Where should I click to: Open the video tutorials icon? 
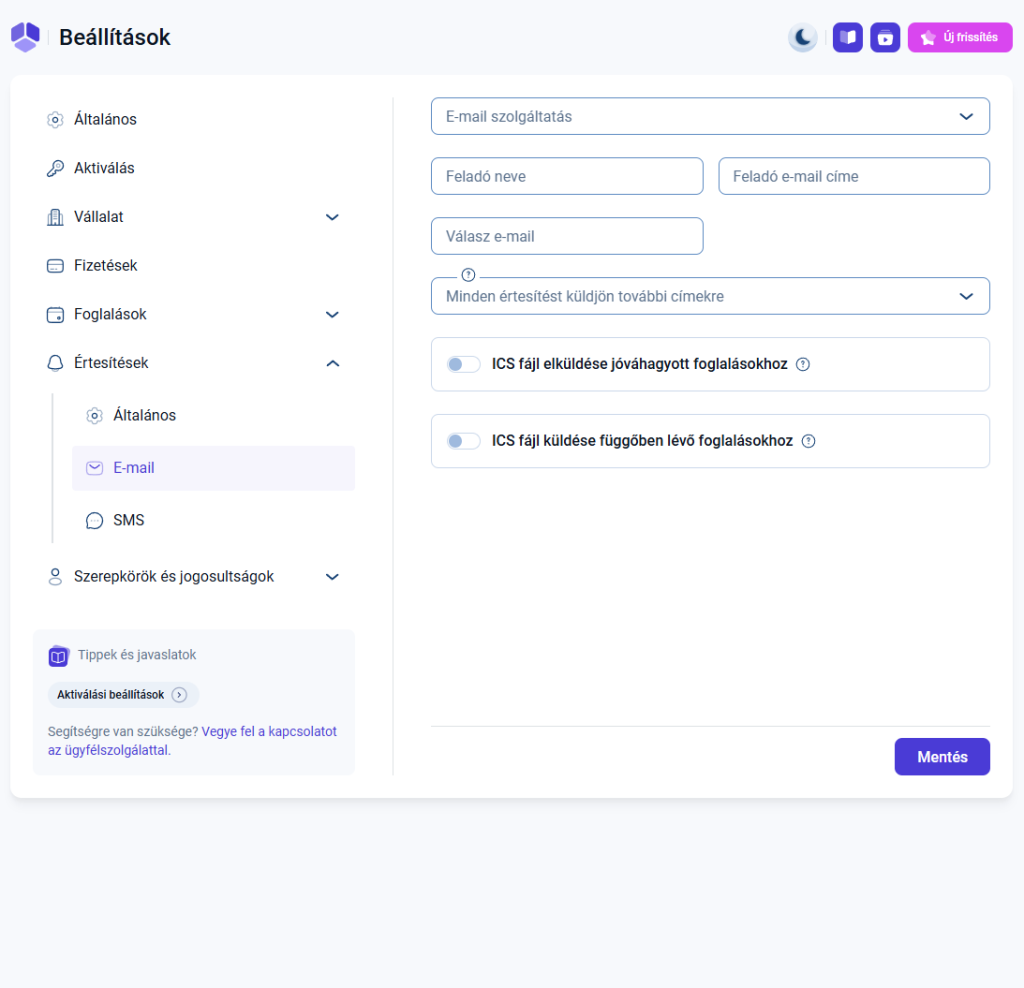885,38
